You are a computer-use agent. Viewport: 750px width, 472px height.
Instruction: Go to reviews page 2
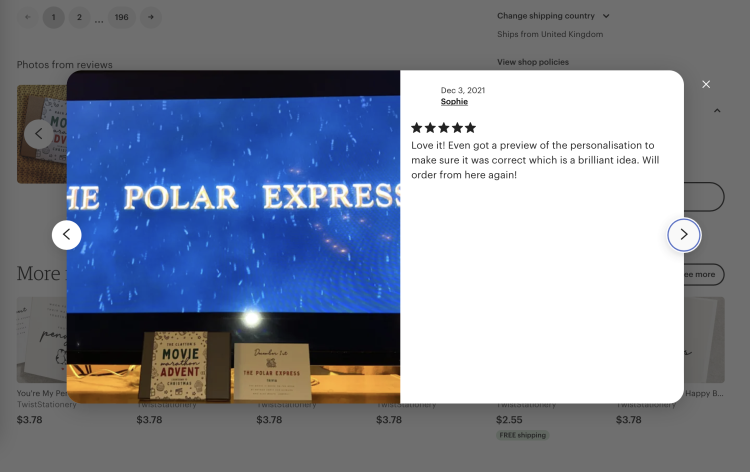pyautogui.click(x=79, y=17)
